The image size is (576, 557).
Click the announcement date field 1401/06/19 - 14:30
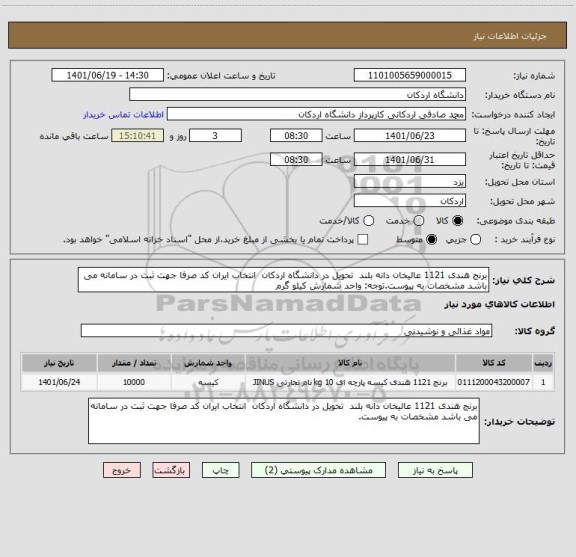pyautogui.click(x=108, y=75)
